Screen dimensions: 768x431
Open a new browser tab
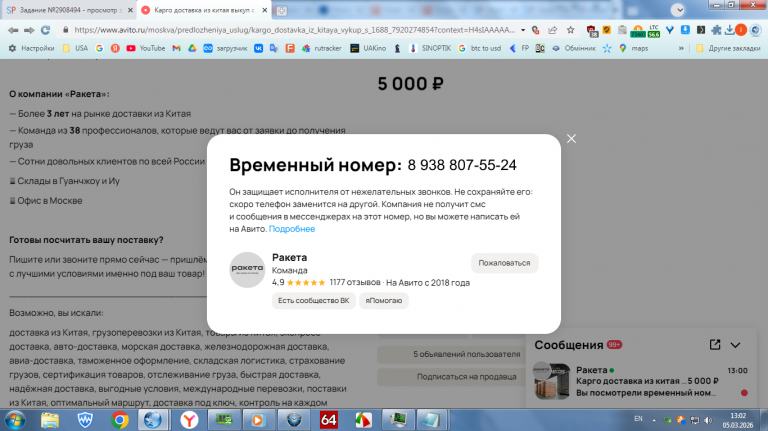[282, 10]
